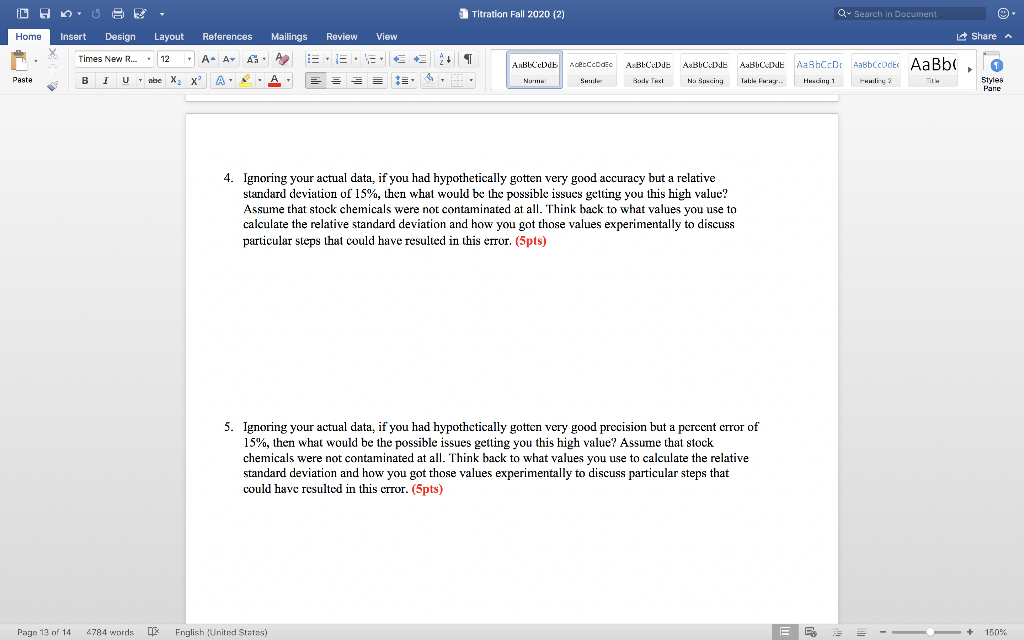Screen dimensions: 1024x640
Task: Expand the bullet list options
Action: point(326,60)
